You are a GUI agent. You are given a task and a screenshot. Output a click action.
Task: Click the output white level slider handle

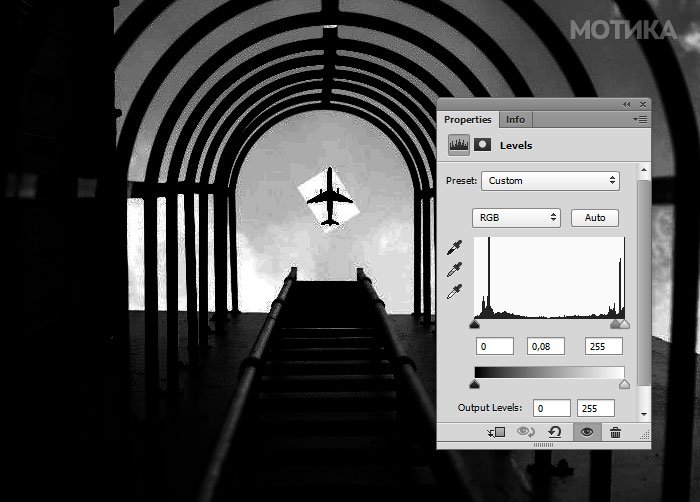click(x=625, y=384)
